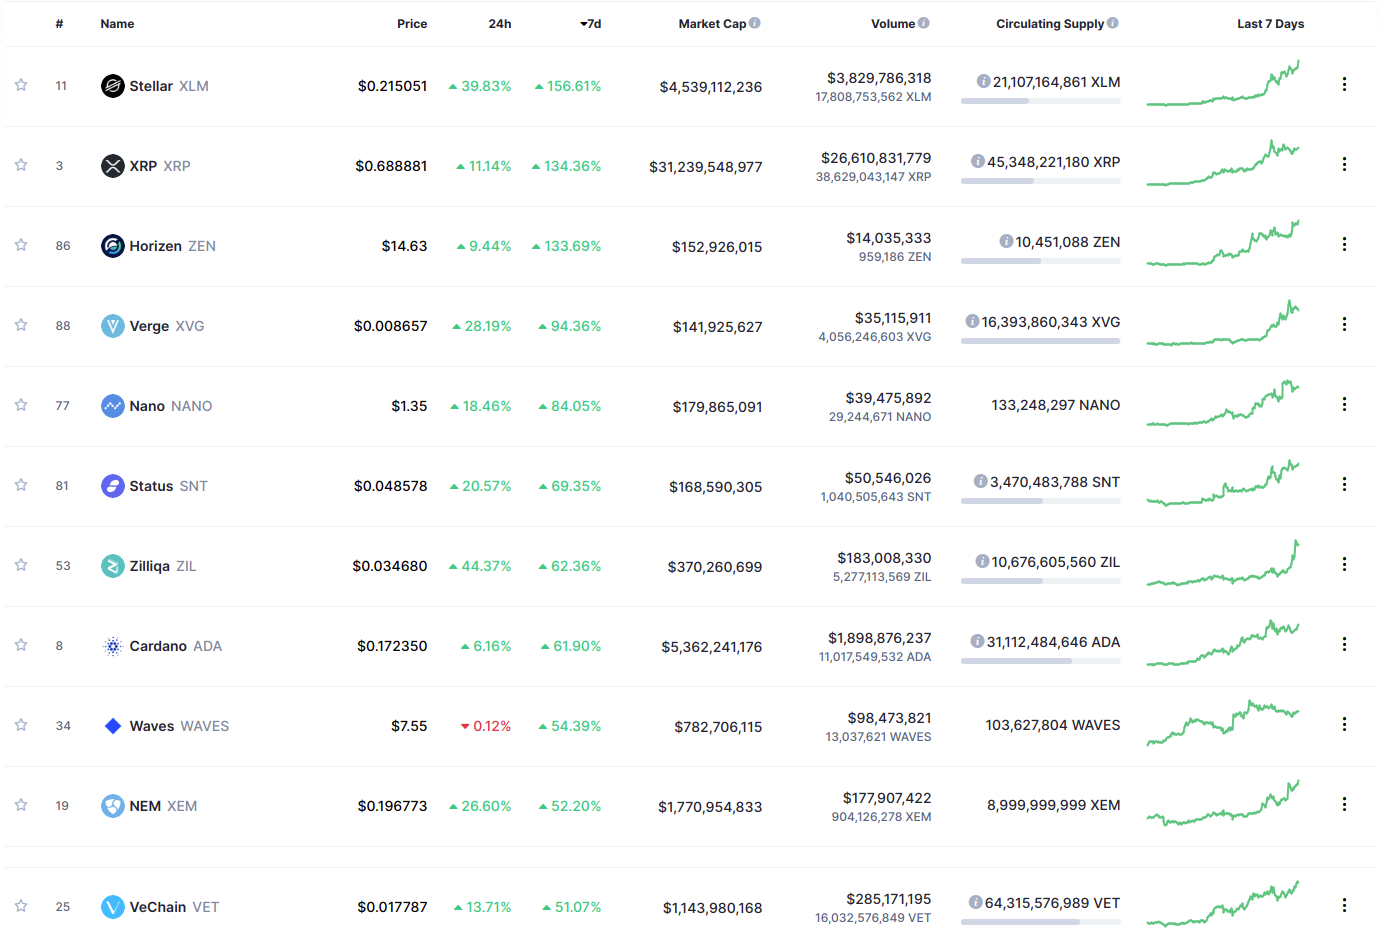Click the Circulating Supply info icon

tap(1113, 23)
